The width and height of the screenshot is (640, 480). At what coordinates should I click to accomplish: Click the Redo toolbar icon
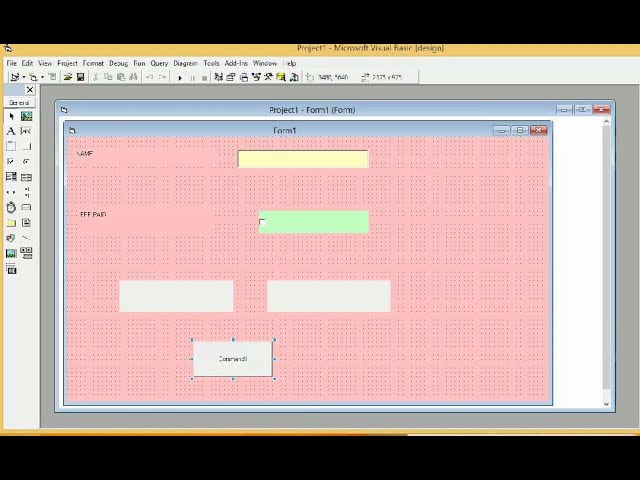(x=162, y=77)
